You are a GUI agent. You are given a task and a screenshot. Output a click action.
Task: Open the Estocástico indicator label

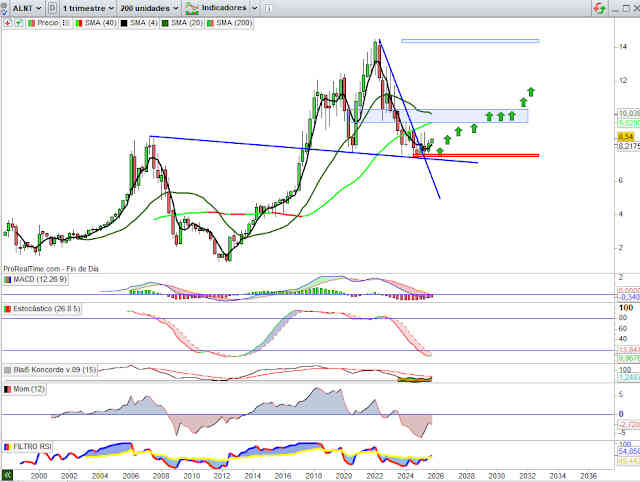40,308
